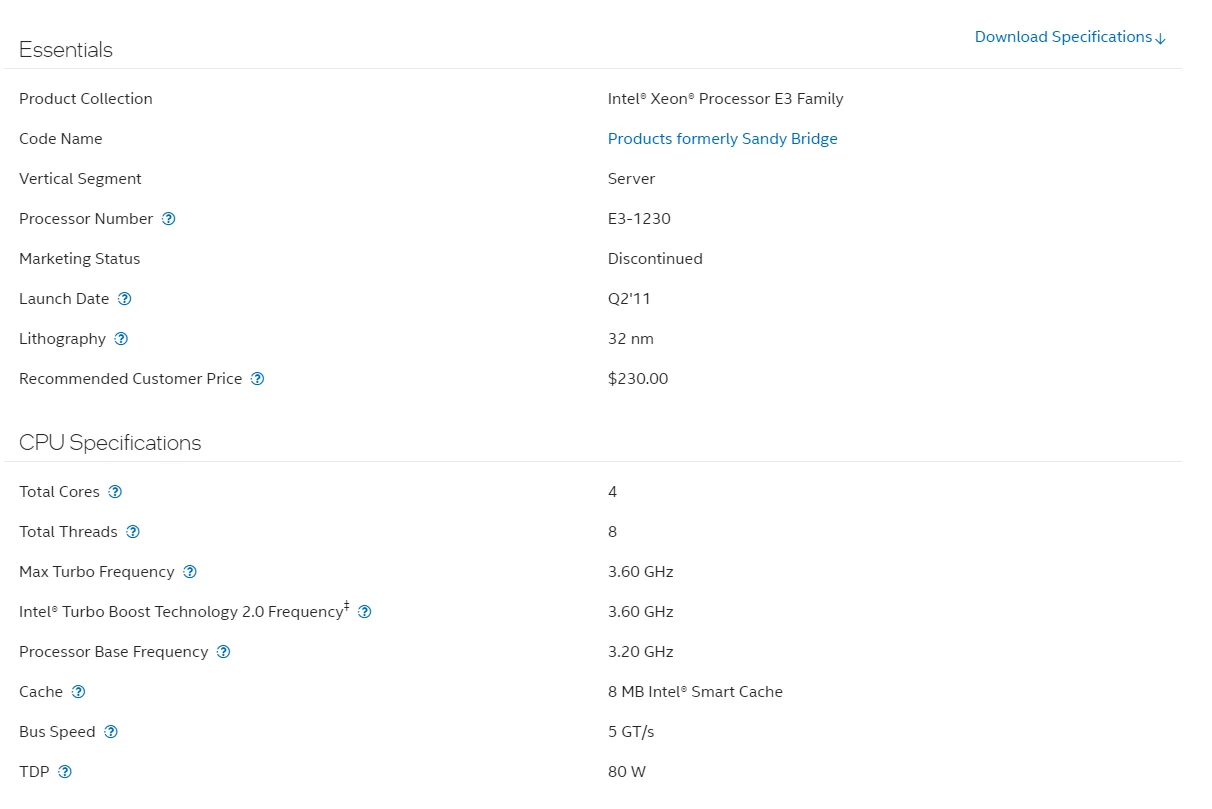Open Max Turbo Frequency info icon
Screen dimensions: 1212x809
pyautogui.click(x=190, y=572)
